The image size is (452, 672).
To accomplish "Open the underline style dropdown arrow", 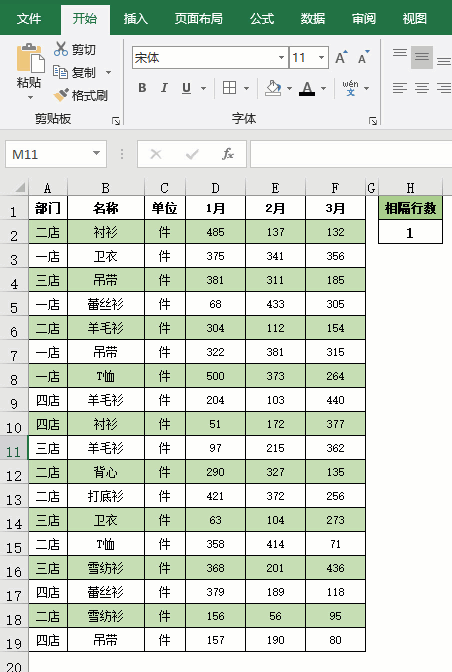I will coord(204,88).
